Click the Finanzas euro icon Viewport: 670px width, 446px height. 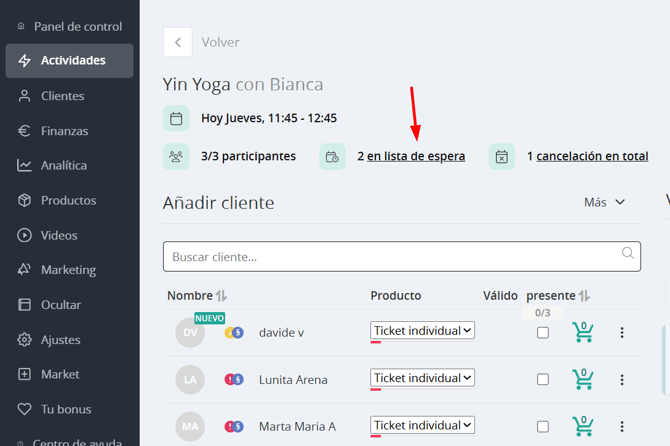pos(24,131)
